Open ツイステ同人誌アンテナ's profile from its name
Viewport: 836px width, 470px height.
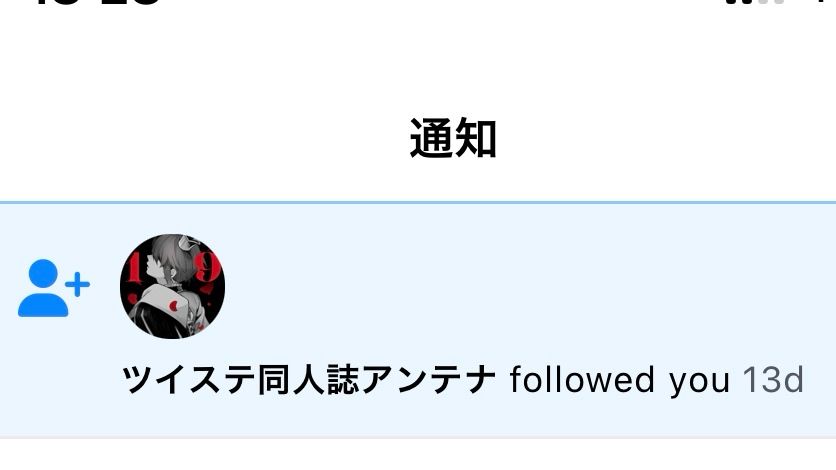309,379
